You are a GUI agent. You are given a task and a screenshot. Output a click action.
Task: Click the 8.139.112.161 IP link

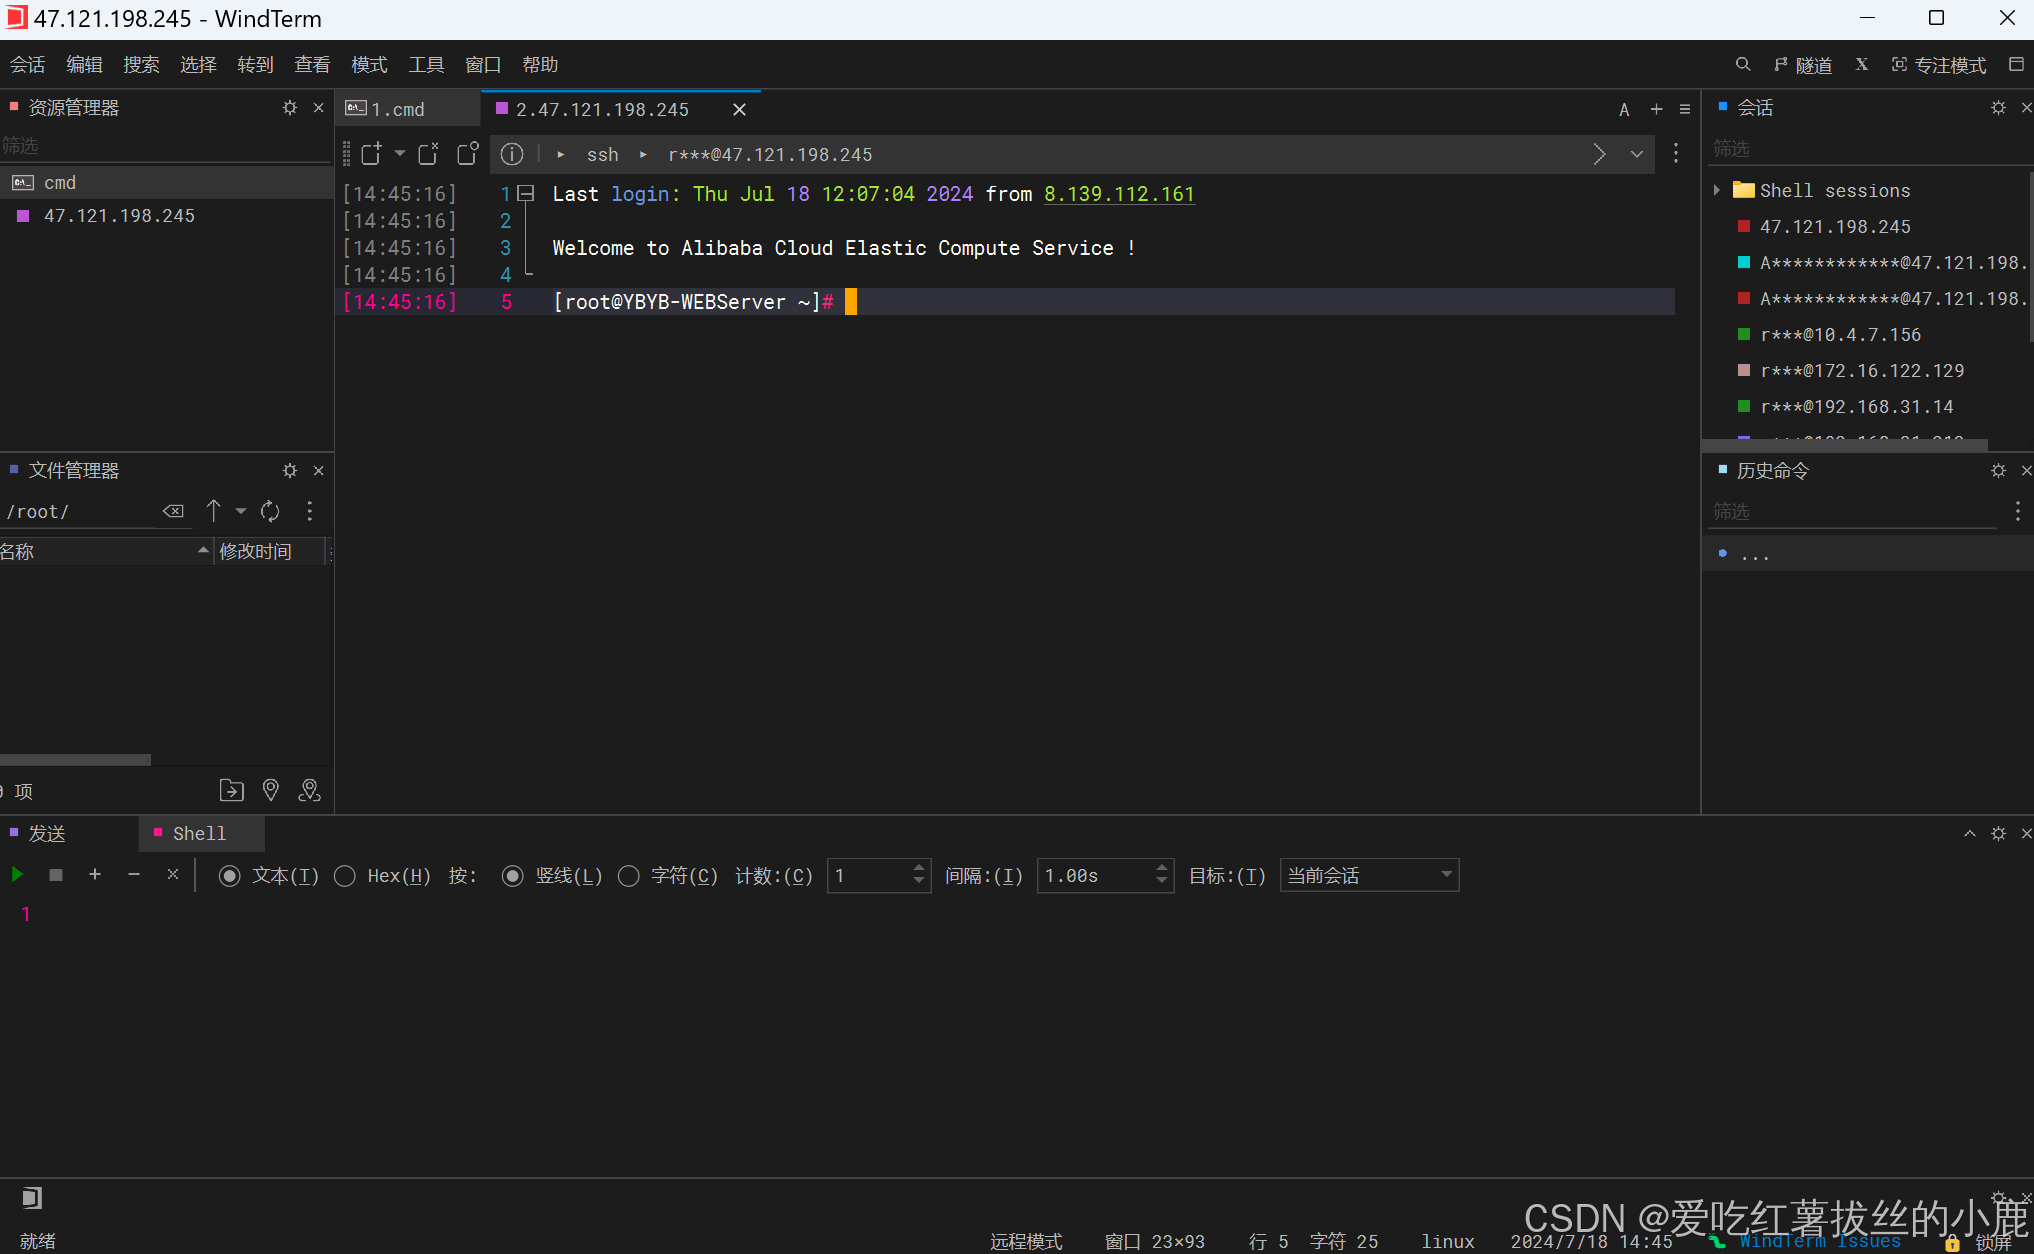pyautogui.click(x=1119, y=193)
